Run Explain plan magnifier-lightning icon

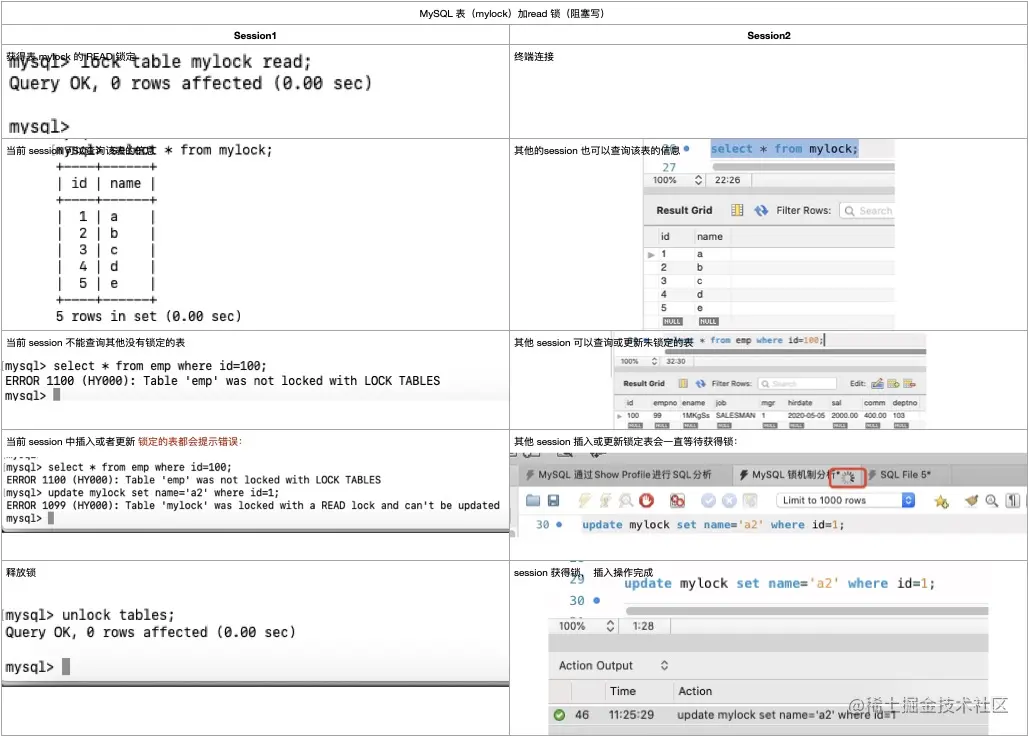626,501
